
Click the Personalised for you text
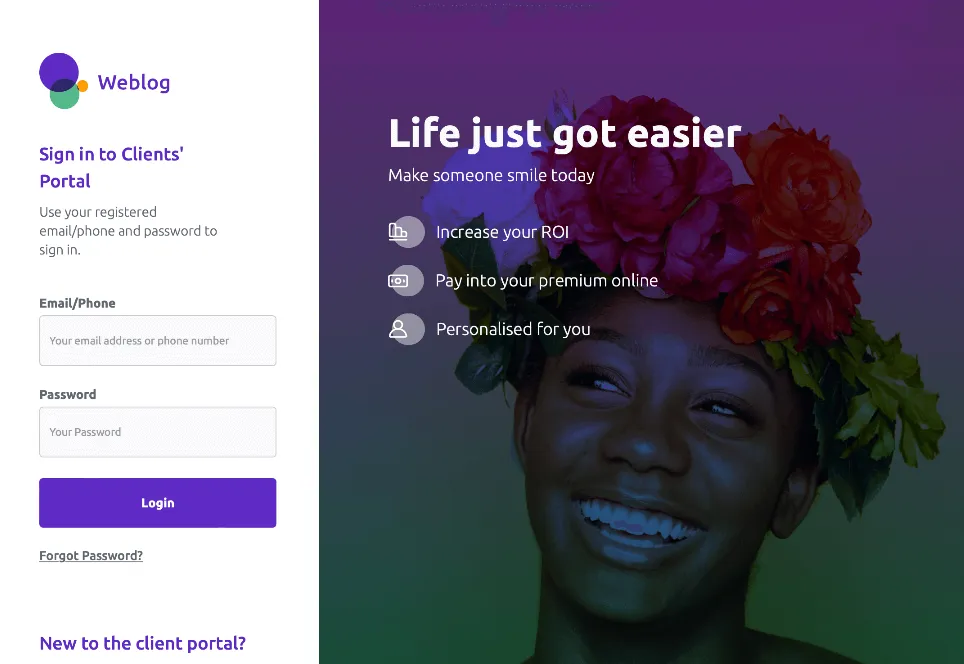[513, 330]
